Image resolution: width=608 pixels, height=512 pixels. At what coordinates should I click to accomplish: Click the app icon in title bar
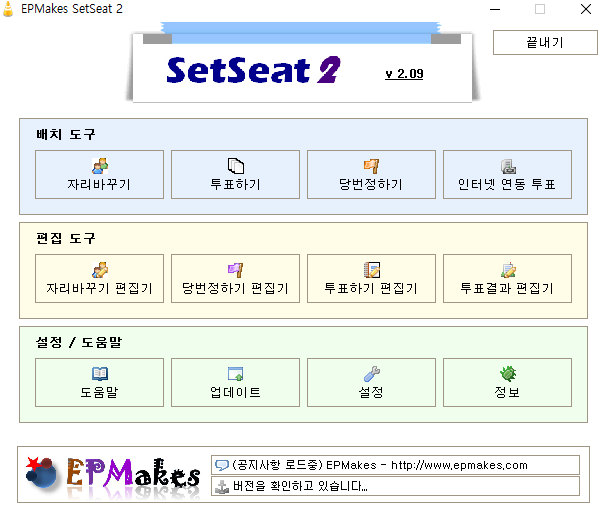[8, 9]
